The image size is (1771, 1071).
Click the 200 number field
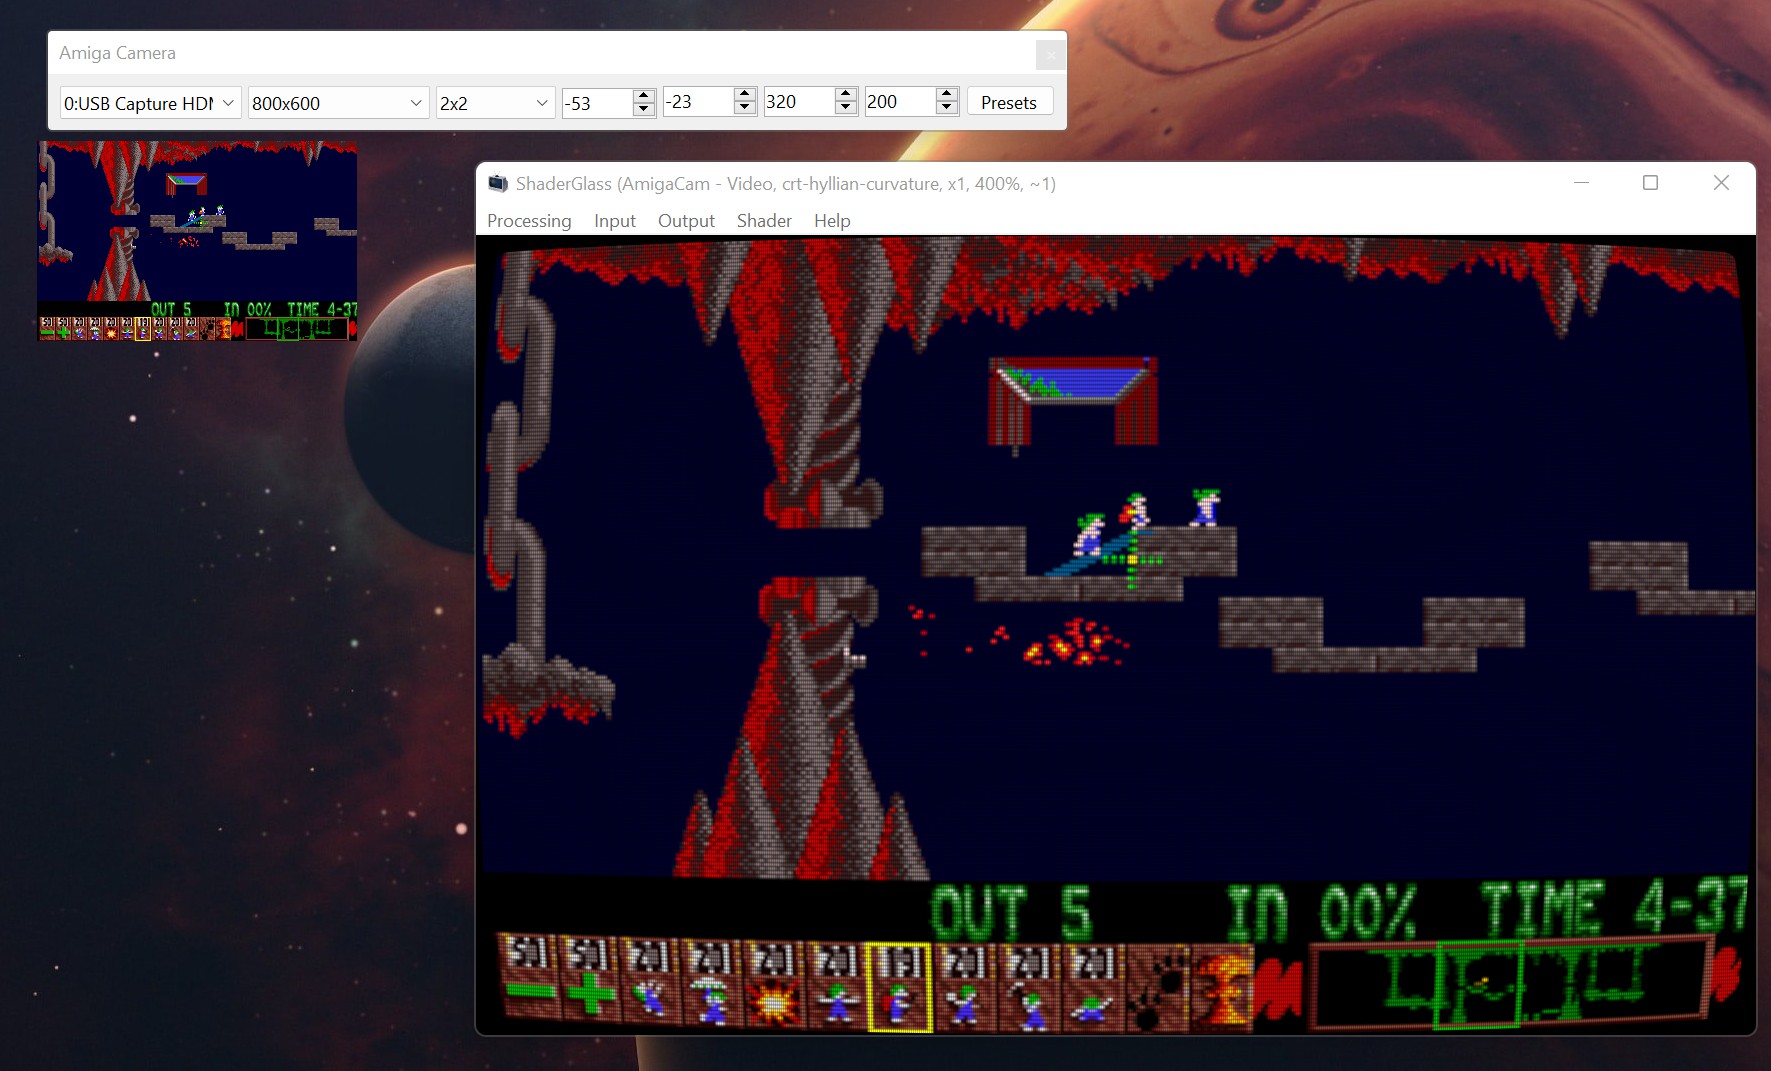pyautogui.click(x=900, y=101)
